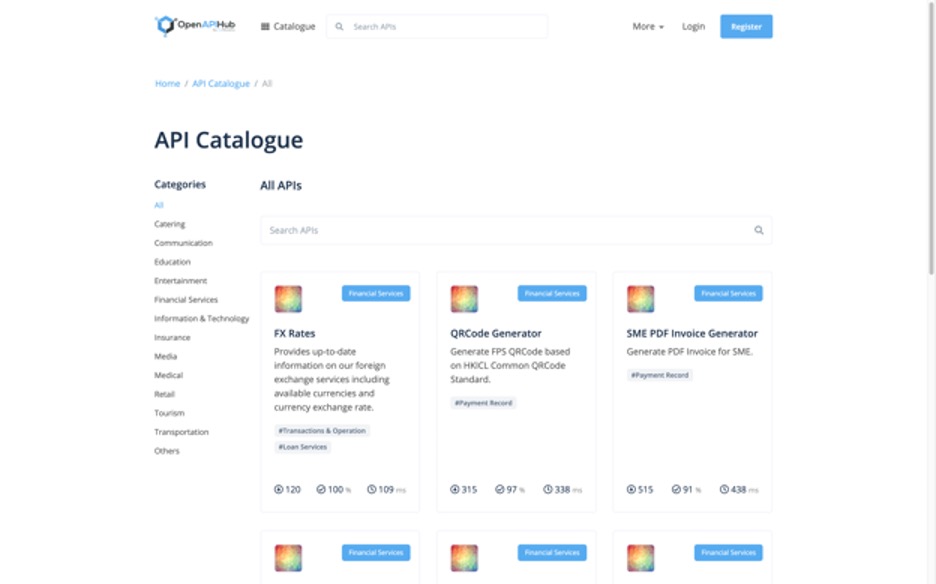Click the response time clock icon on FX Rates
The width and height of the screenshot is (936, 584).
pyautogui.click(x=372, y=489)
